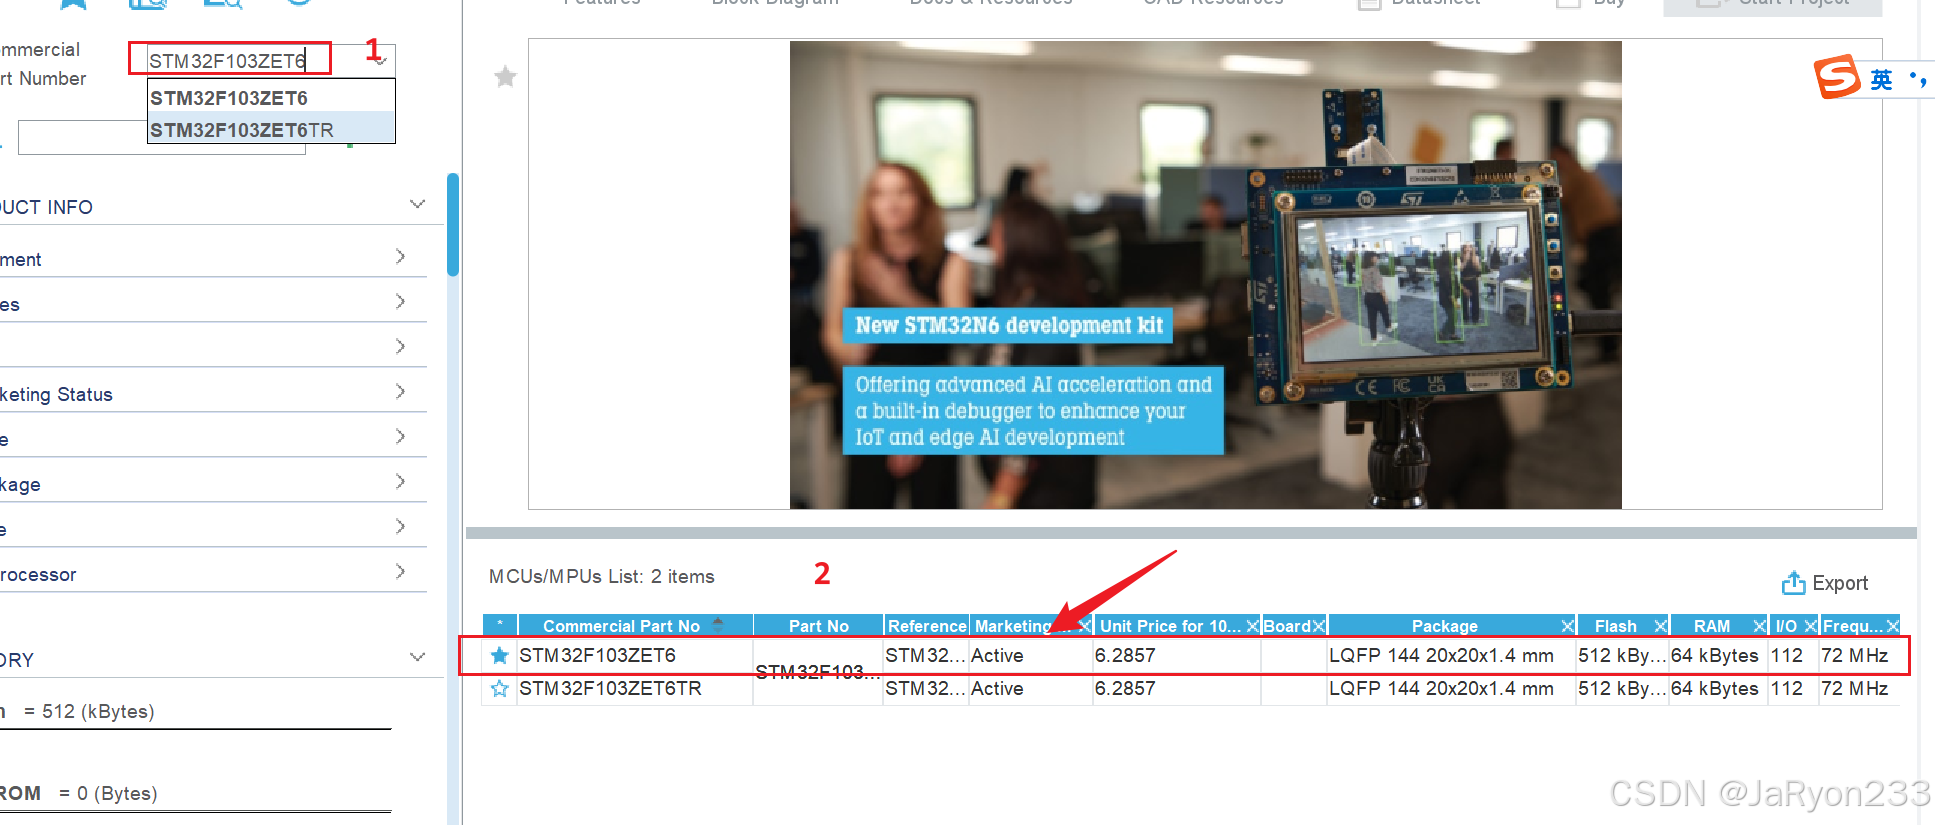
Task: Sort by Commercial Part No column header
Action: 621,626
